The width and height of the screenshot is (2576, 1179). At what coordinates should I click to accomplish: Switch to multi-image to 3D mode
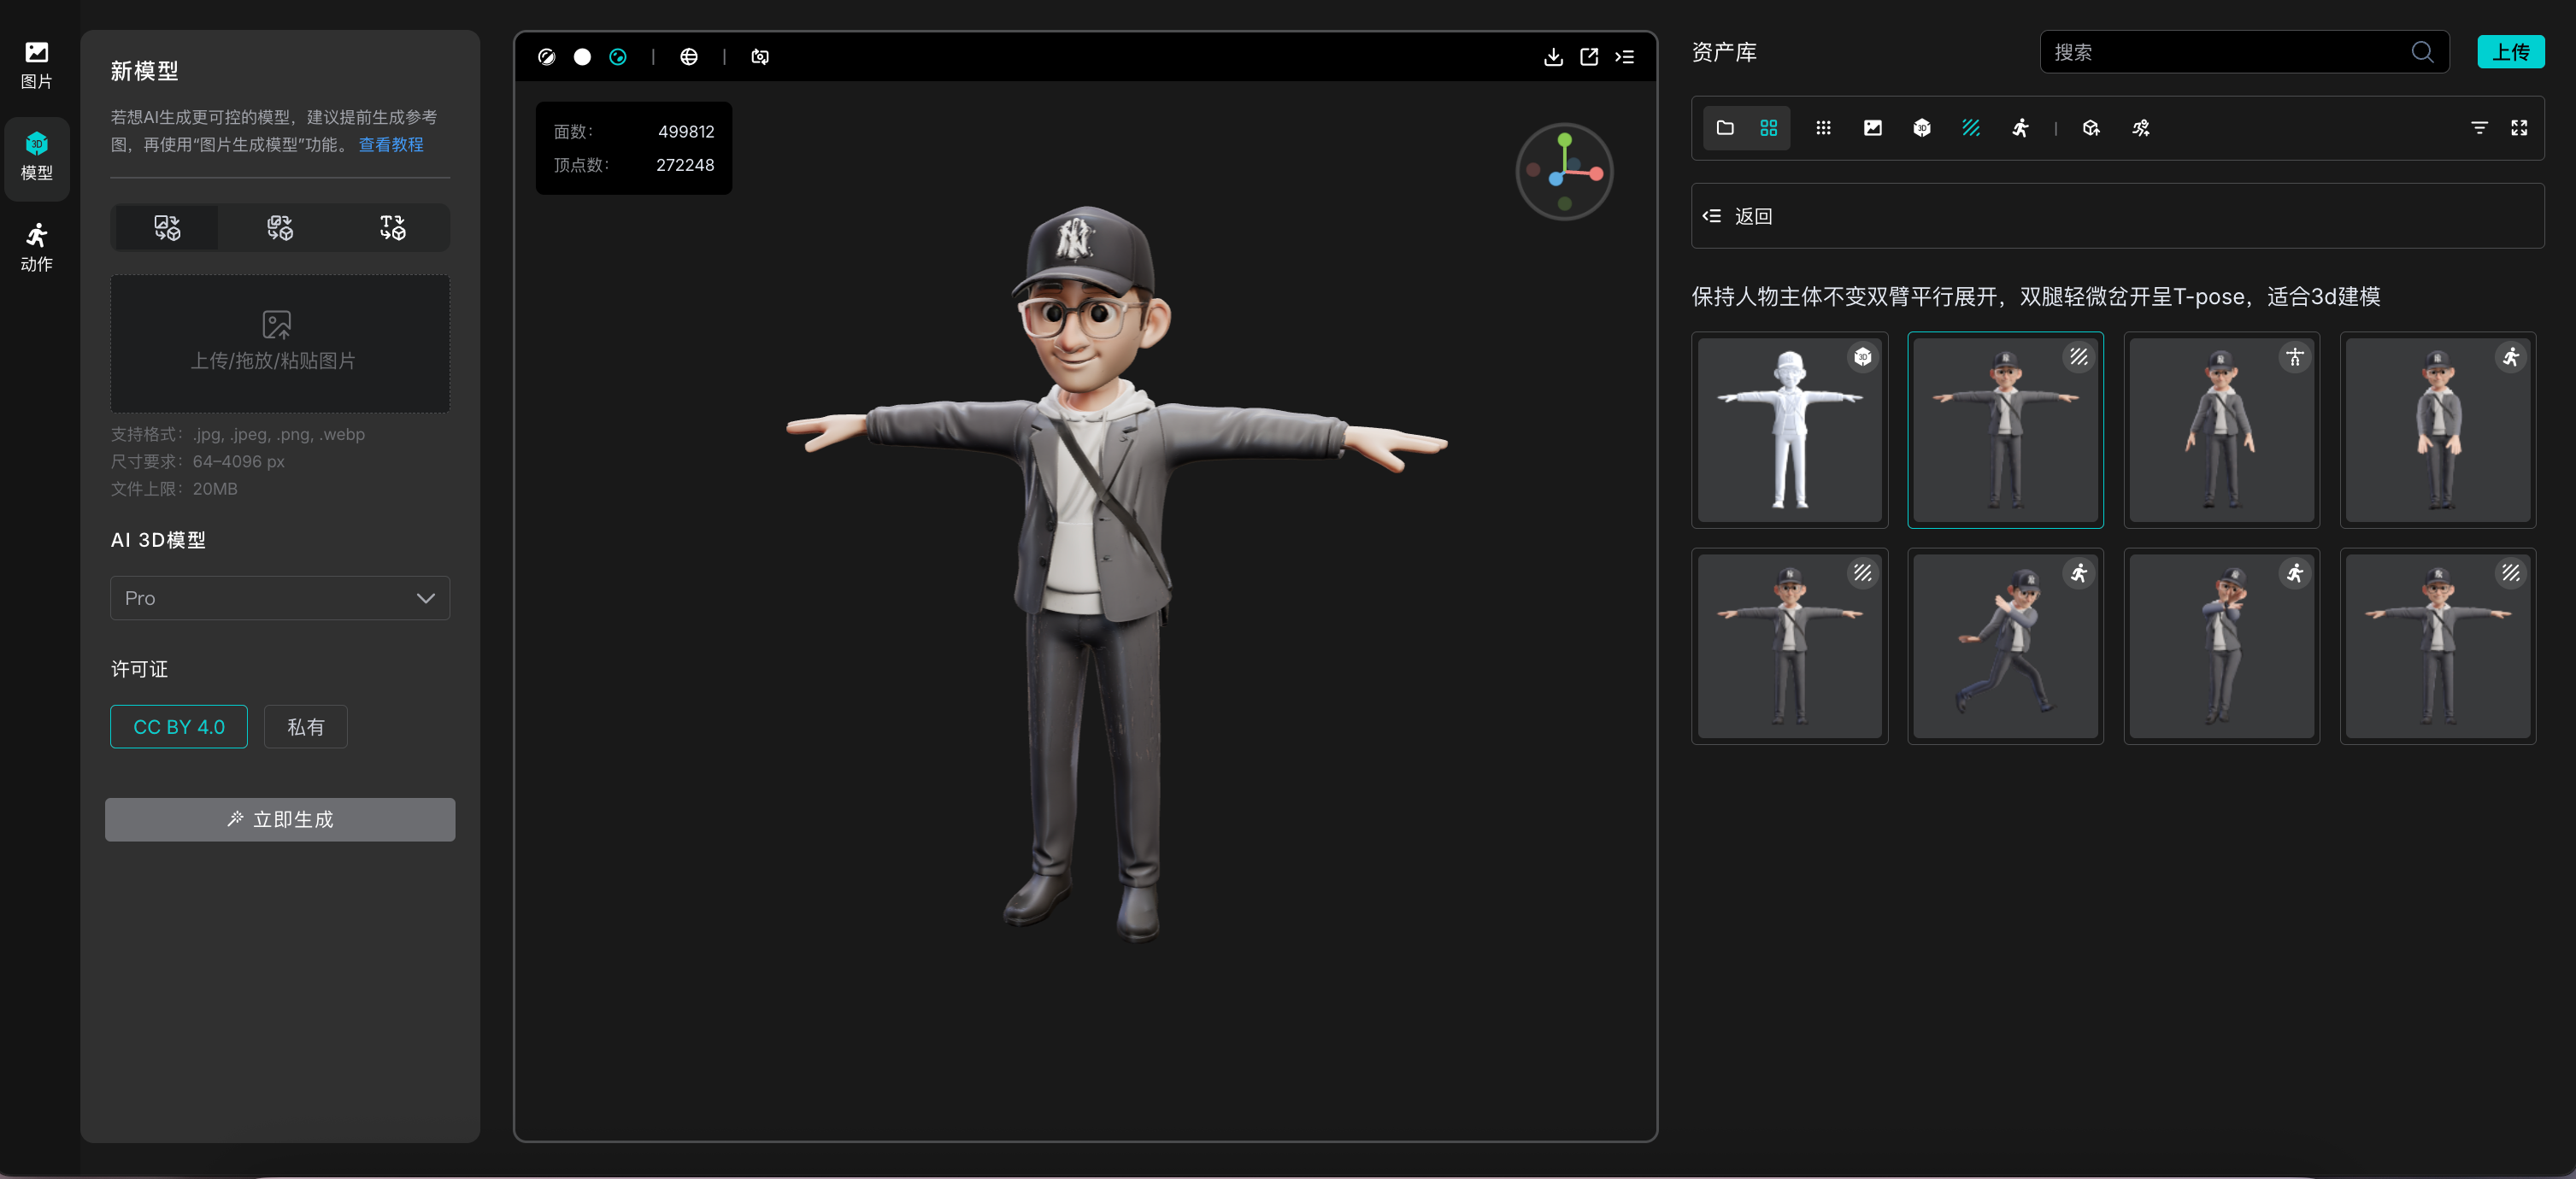280,227
